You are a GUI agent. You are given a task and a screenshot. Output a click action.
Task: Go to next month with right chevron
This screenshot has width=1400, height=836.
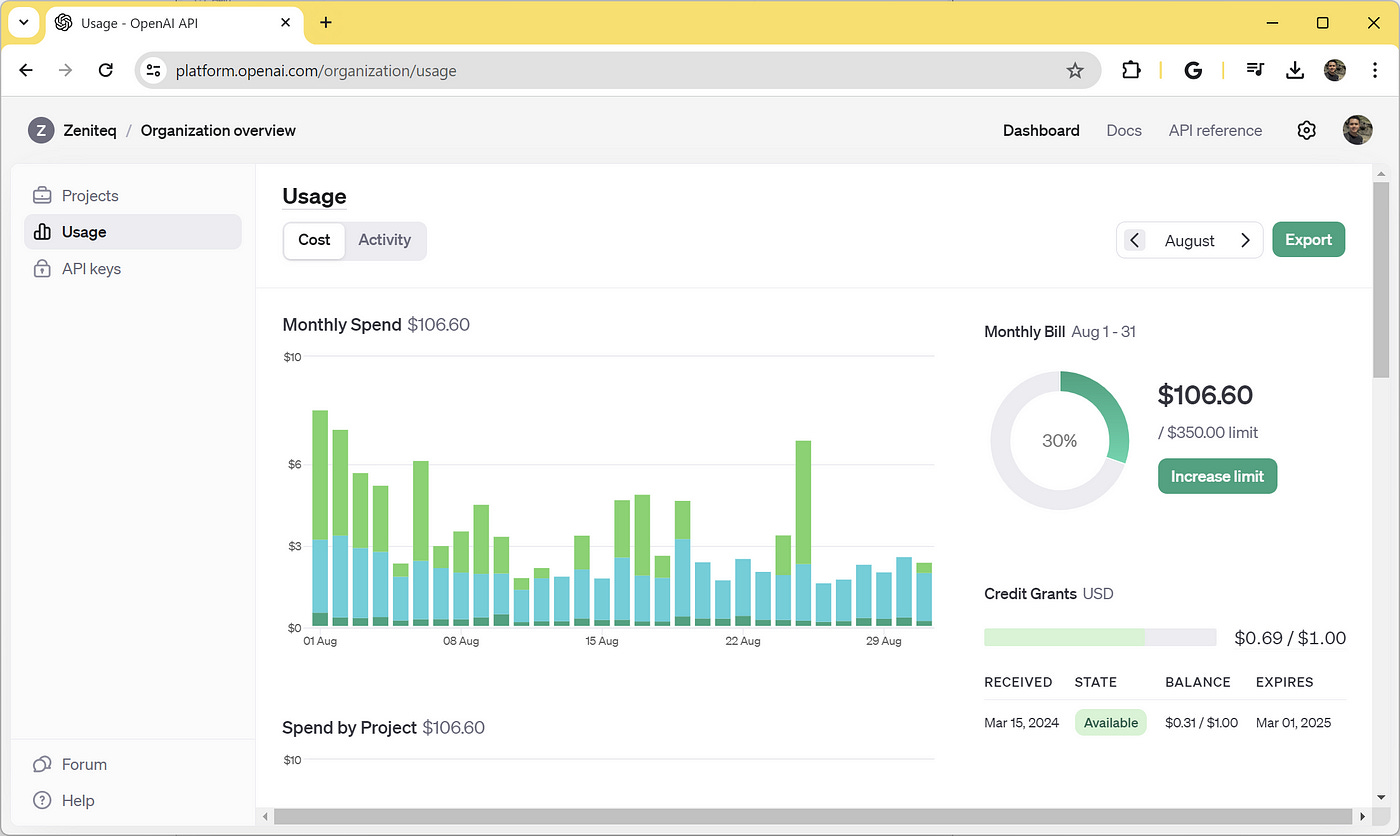[1245, 240]
